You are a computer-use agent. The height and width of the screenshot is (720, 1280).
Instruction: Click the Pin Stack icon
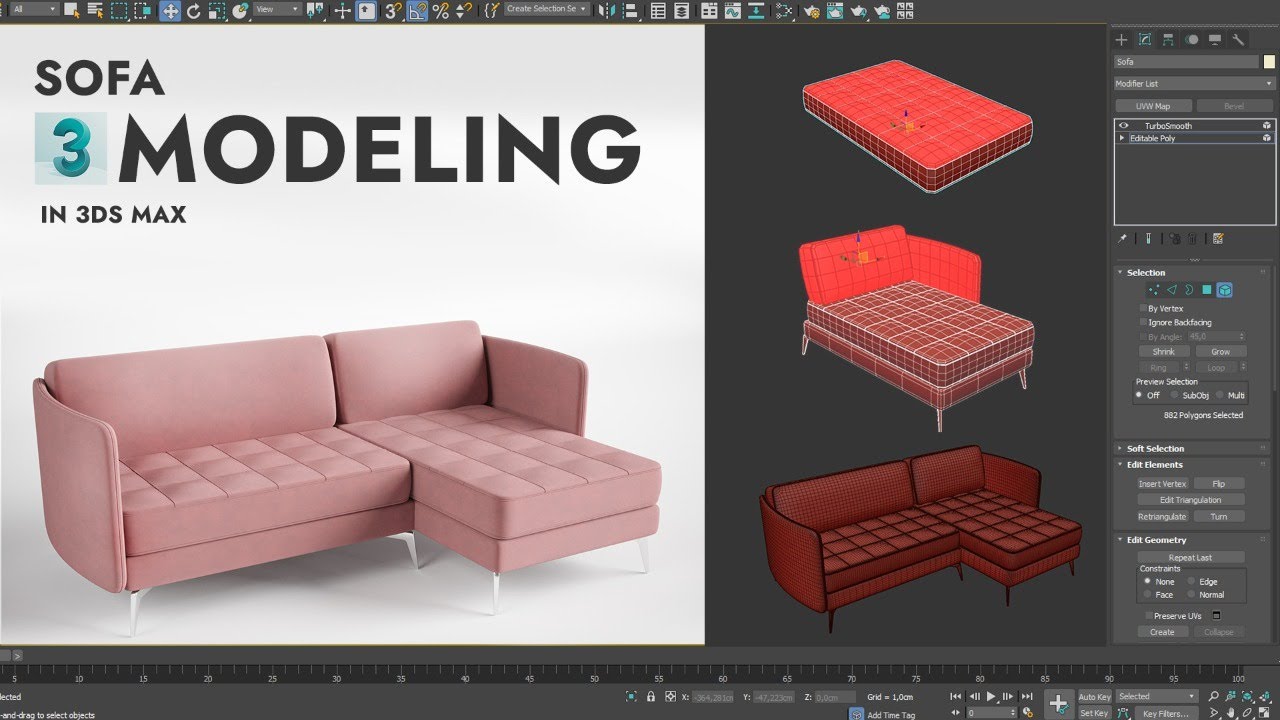[x=1122, y=239]
